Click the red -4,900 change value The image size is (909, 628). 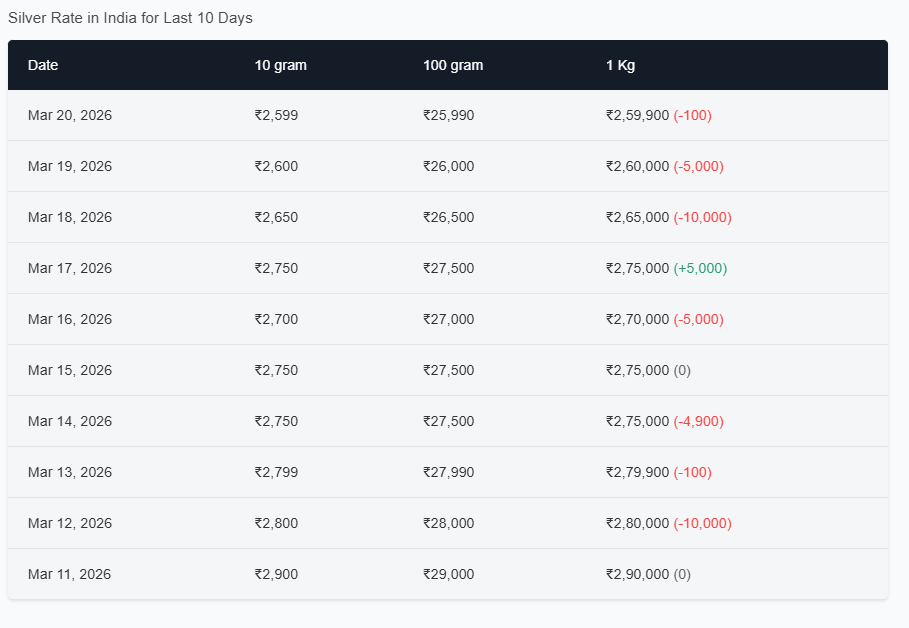point(698,421)
